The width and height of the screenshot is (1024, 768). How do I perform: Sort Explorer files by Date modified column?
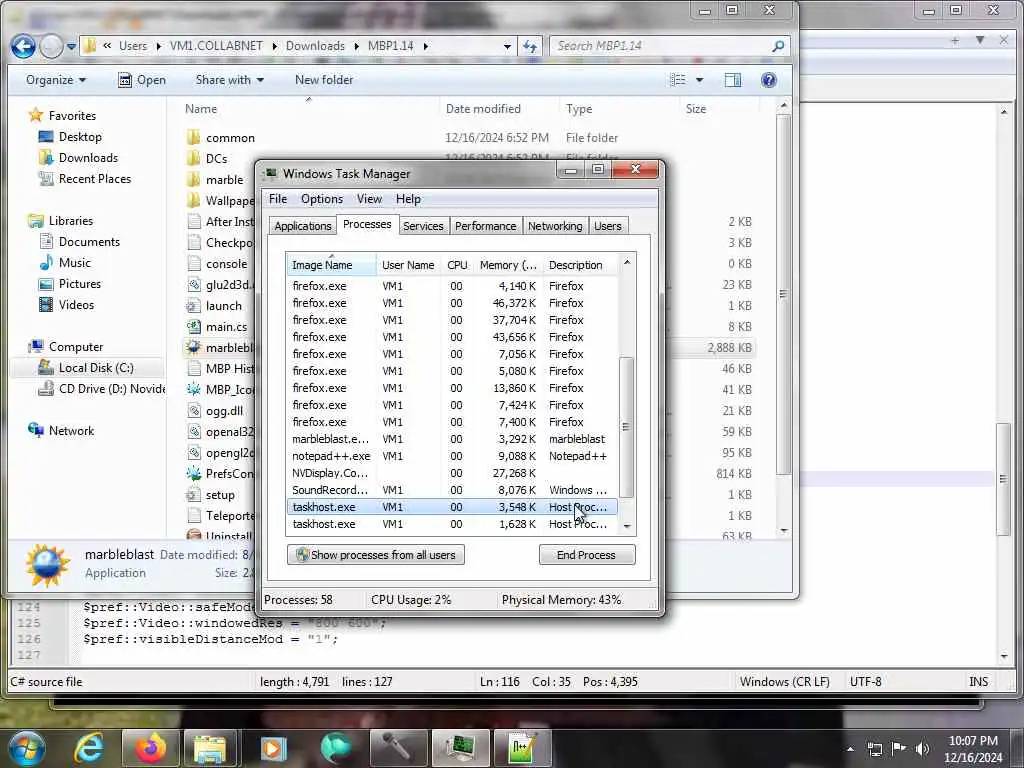[483, 109]
